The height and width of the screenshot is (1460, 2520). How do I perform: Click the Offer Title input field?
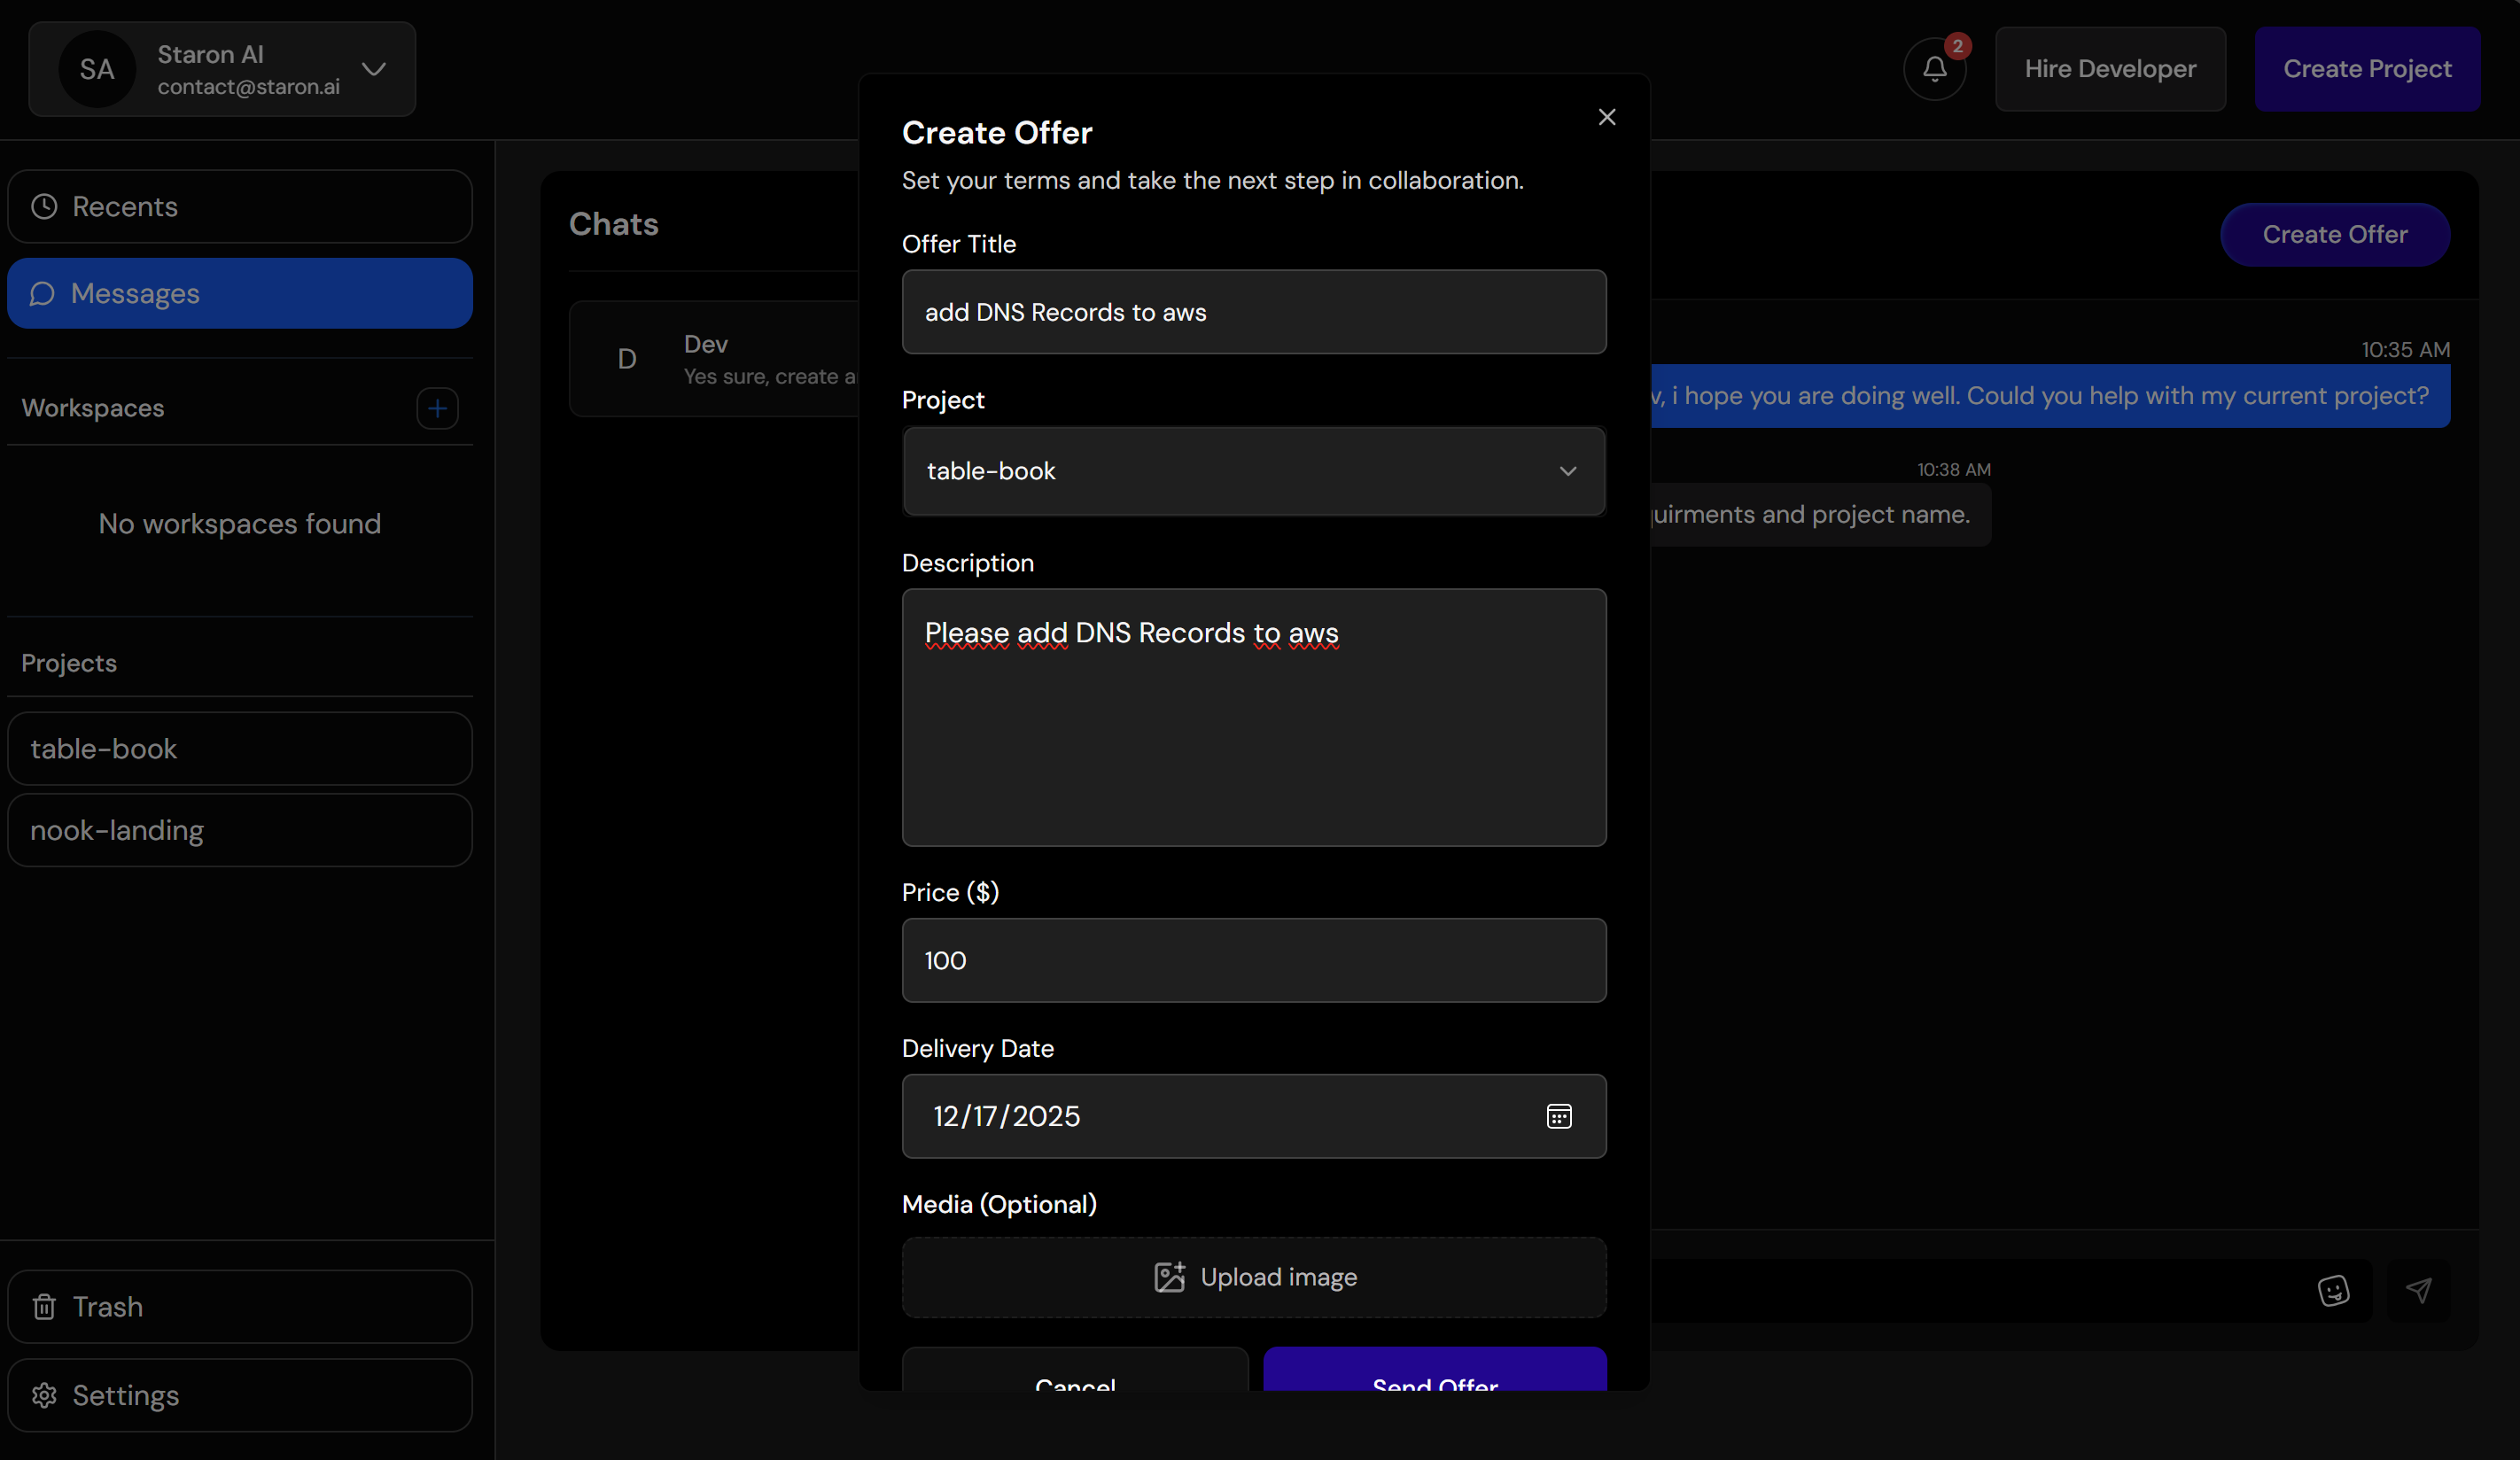click(x=1254, y=312)
